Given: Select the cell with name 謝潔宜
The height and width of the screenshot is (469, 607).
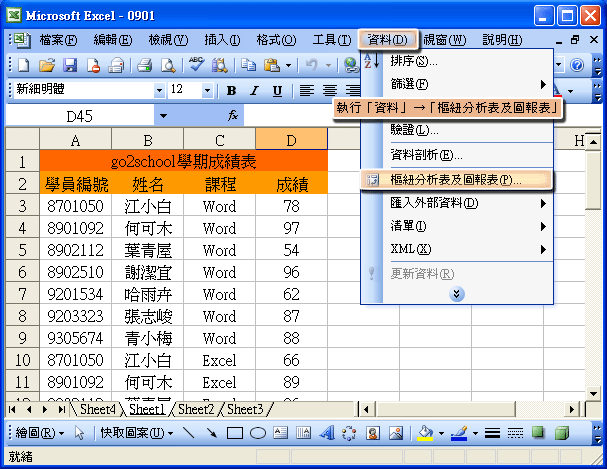Looking at the screenshot, I should 147,272.
